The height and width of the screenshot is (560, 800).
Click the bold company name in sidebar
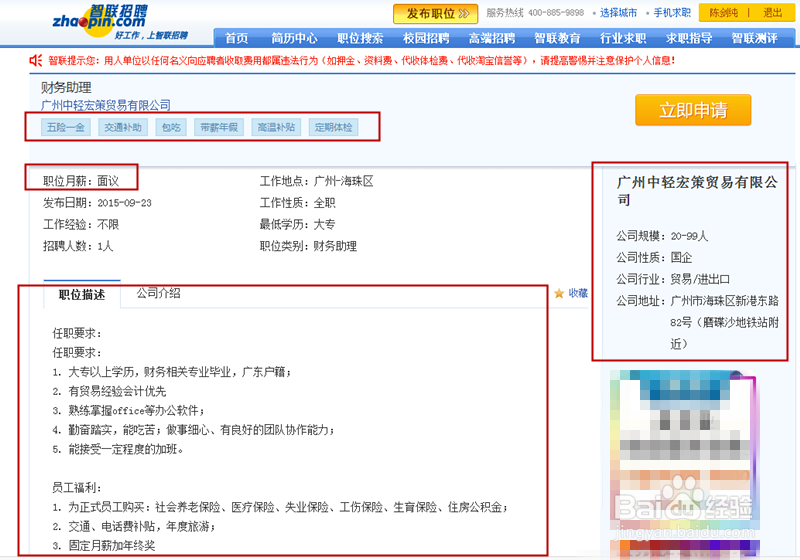point(697,191)
